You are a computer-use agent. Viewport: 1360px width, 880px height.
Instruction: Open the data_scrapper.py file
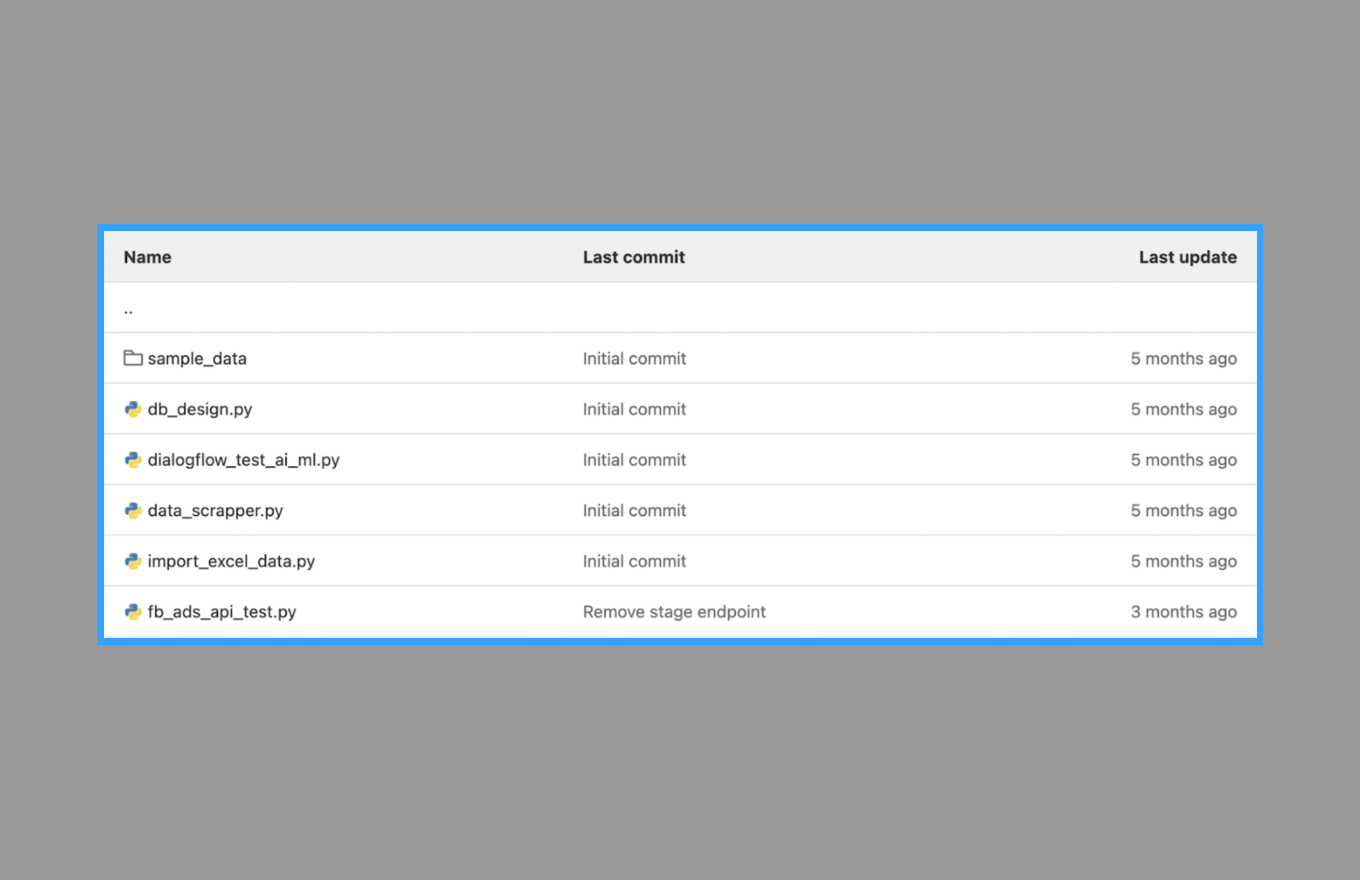tap(215, 510)
